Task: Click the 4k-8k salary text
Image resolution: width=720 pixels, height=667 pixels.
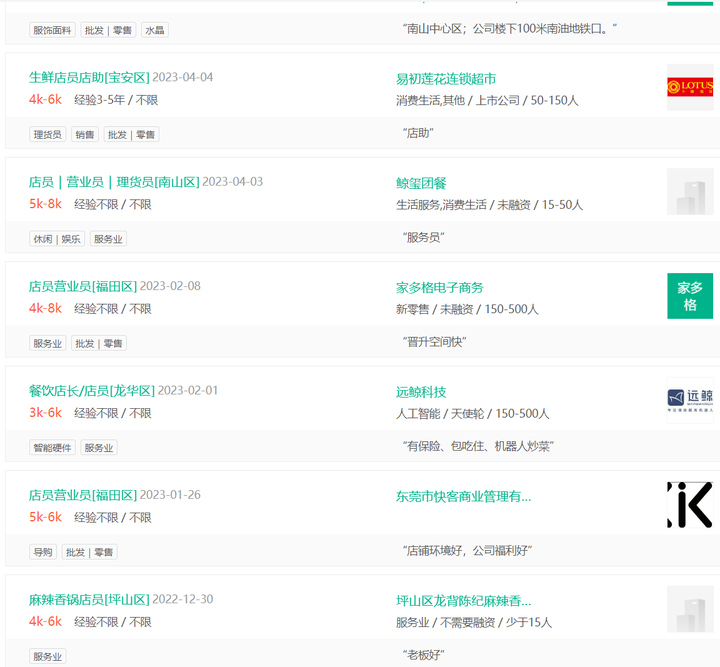Action: pos(45,308)
